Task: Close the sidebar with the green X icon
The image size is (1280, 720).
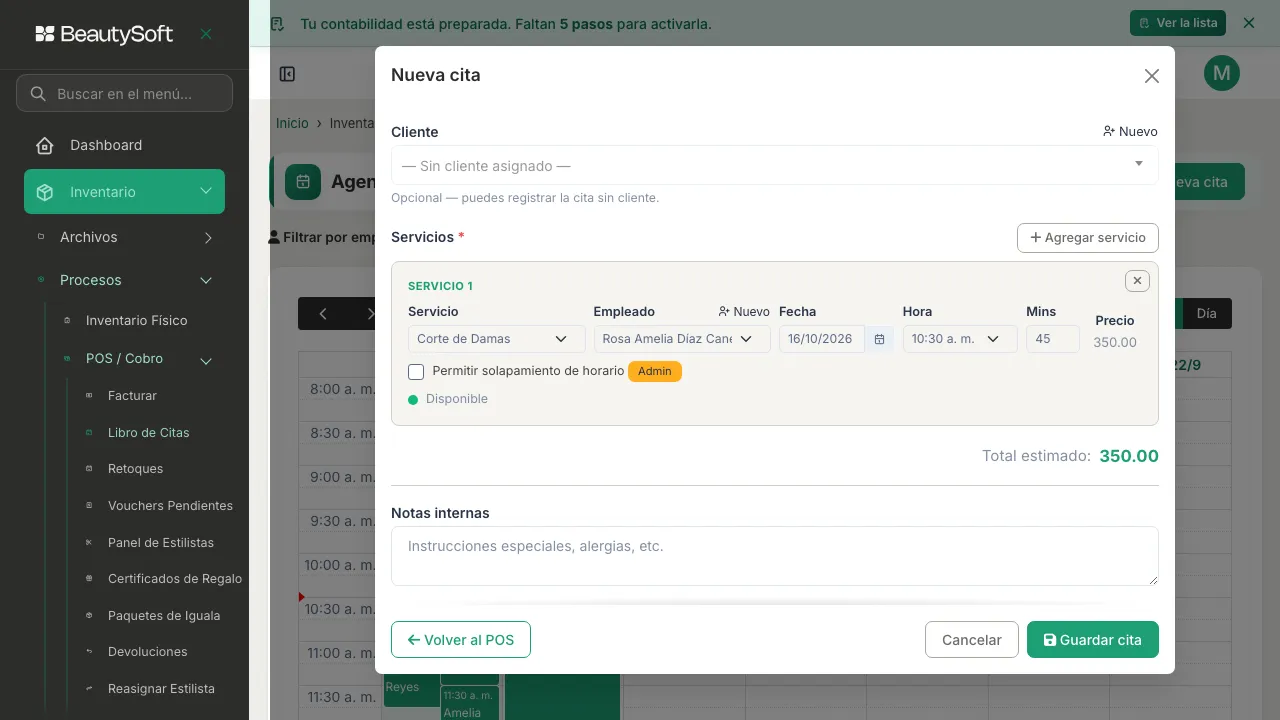Action: (206, 34)
